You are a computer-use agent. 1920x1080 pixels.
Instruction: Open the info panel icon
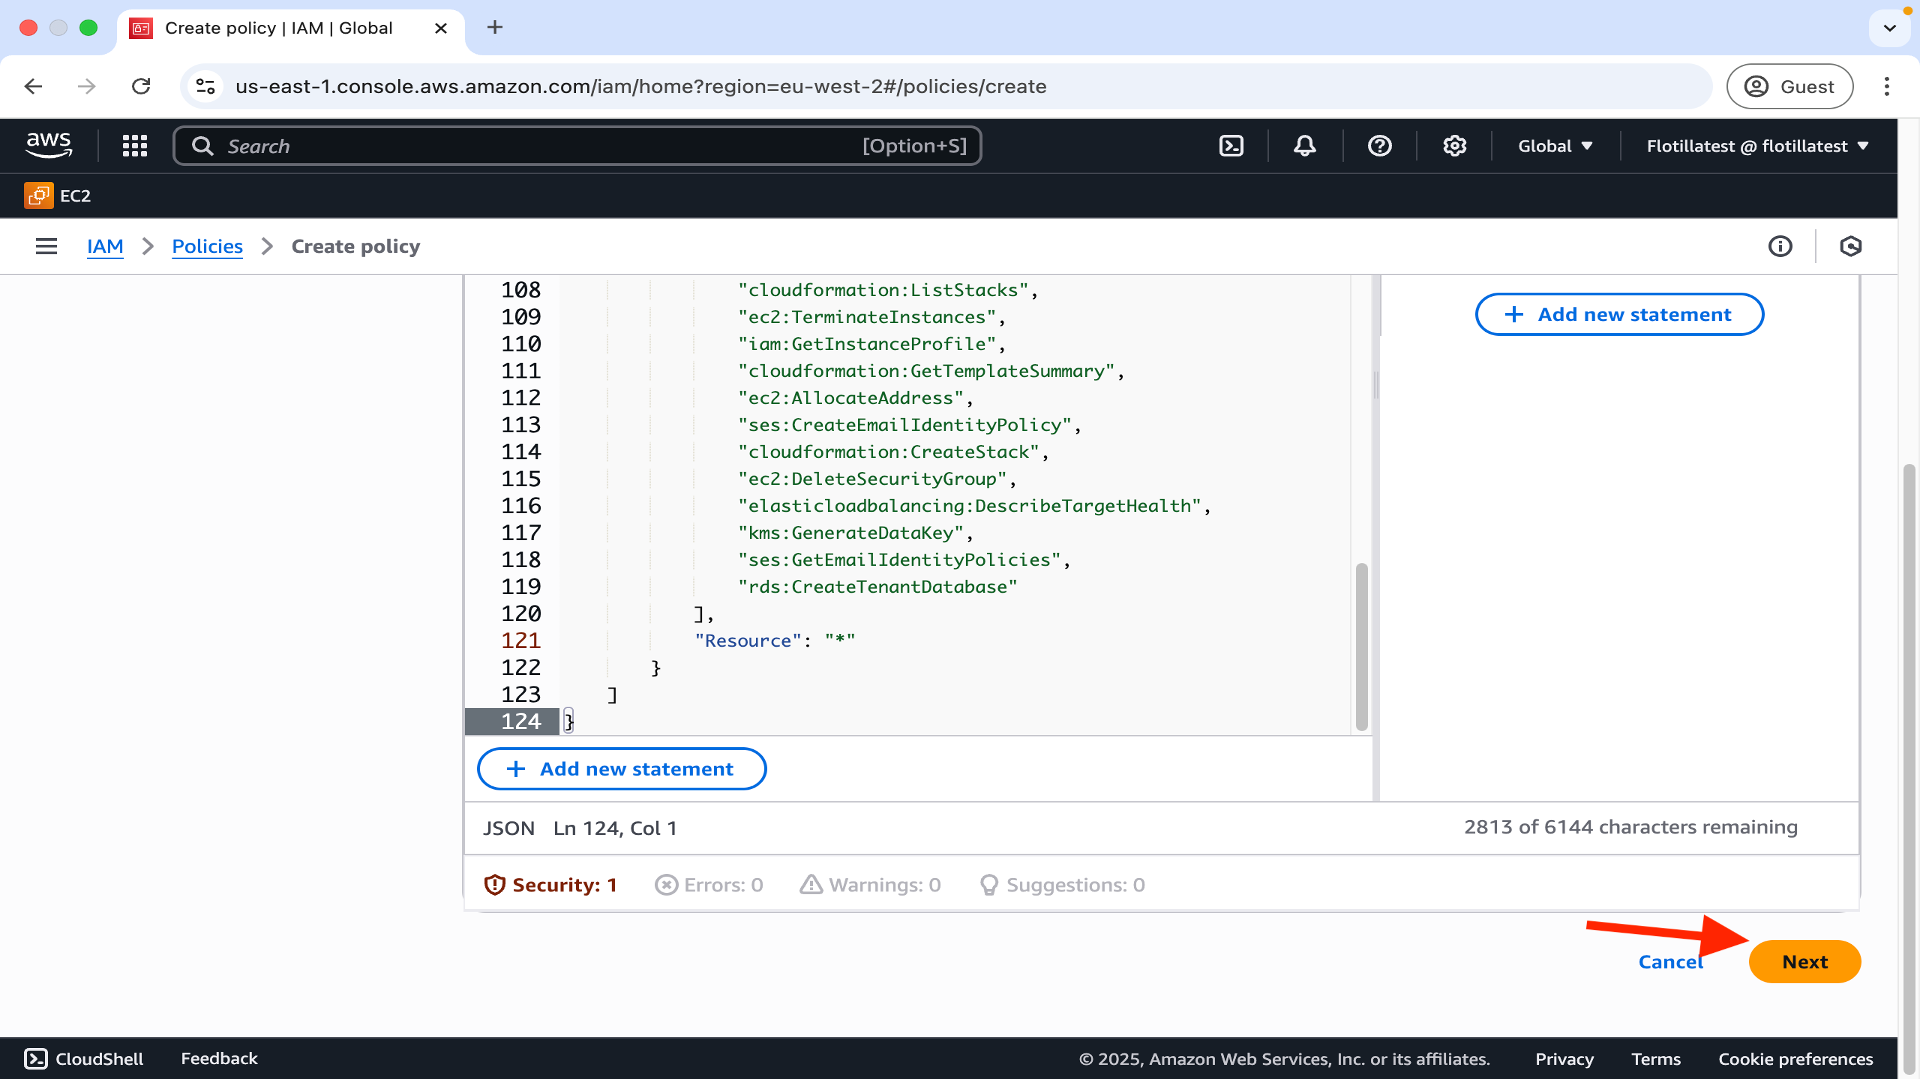click(1780, 246)
